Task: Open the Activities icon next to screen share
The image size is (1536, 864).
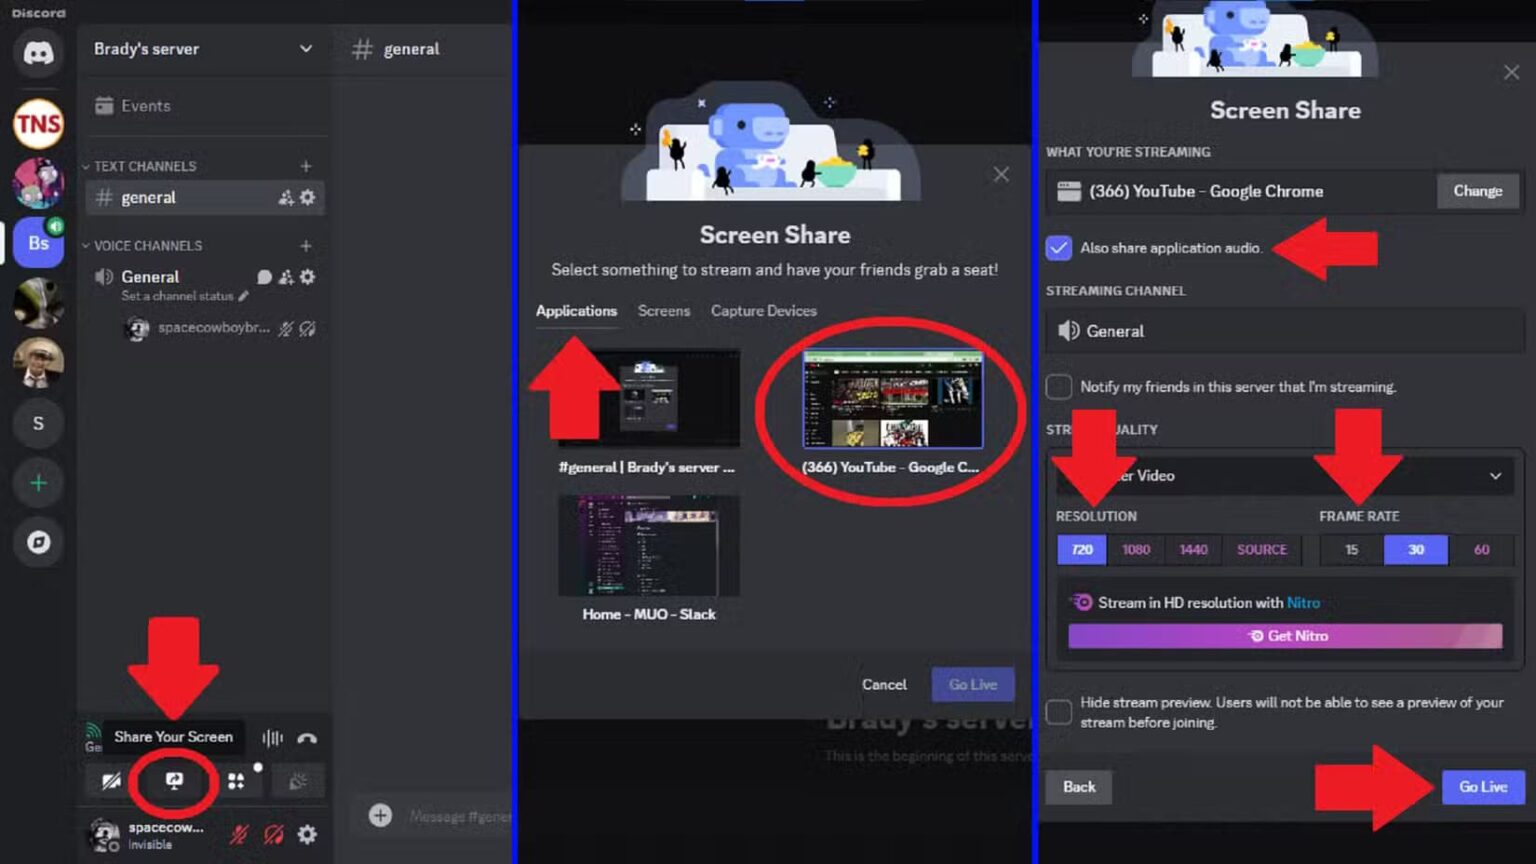Action: pyautogui.click(x=238, y=782)
